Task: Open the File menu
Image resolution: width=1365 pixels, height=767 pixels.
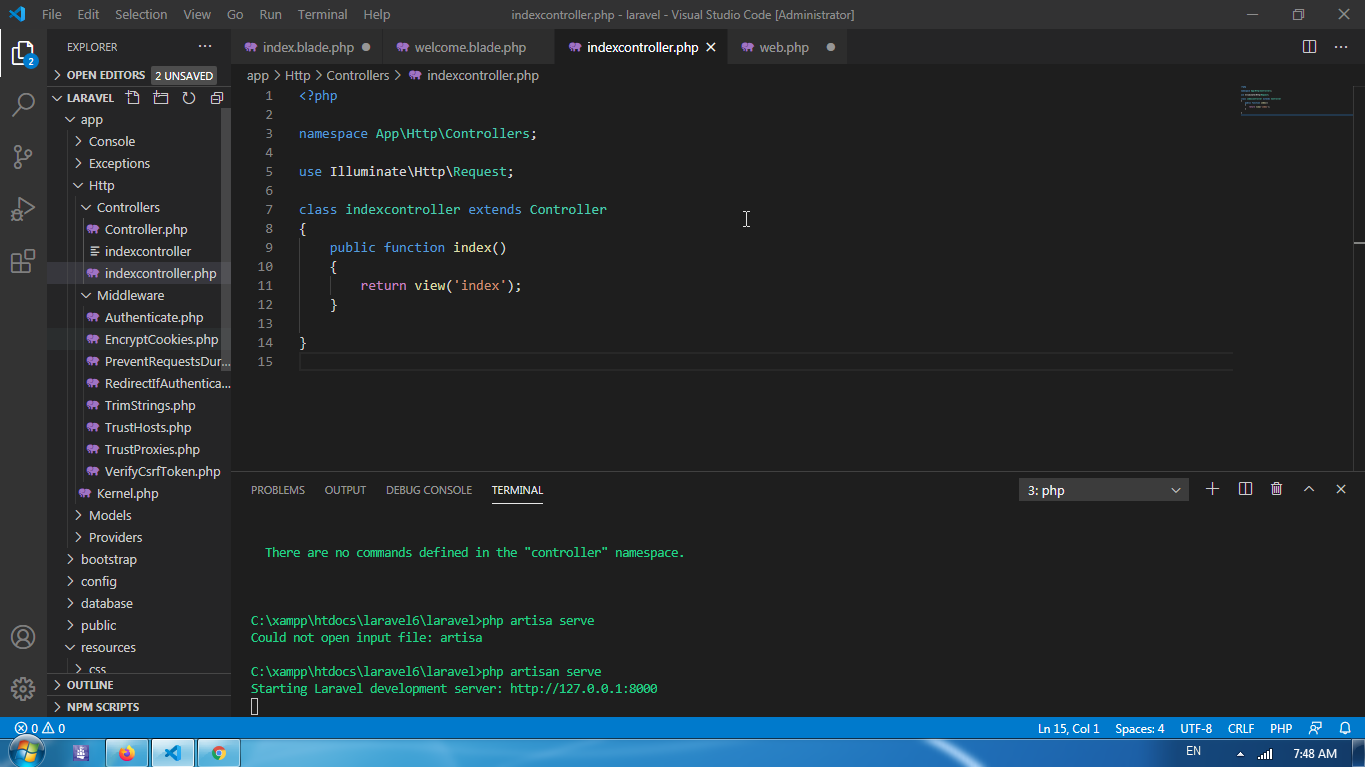Action: pos(52,14)
